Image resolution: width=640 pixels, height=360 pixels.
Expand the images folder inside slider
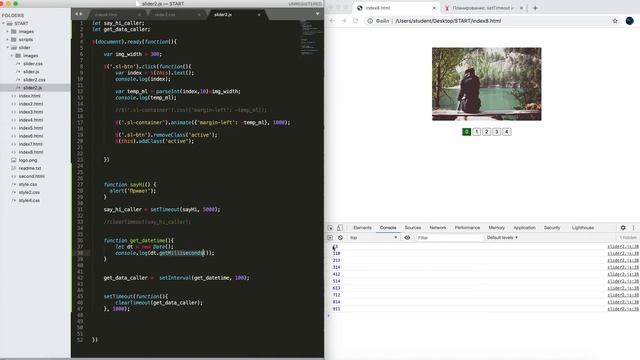pos(12,56)
